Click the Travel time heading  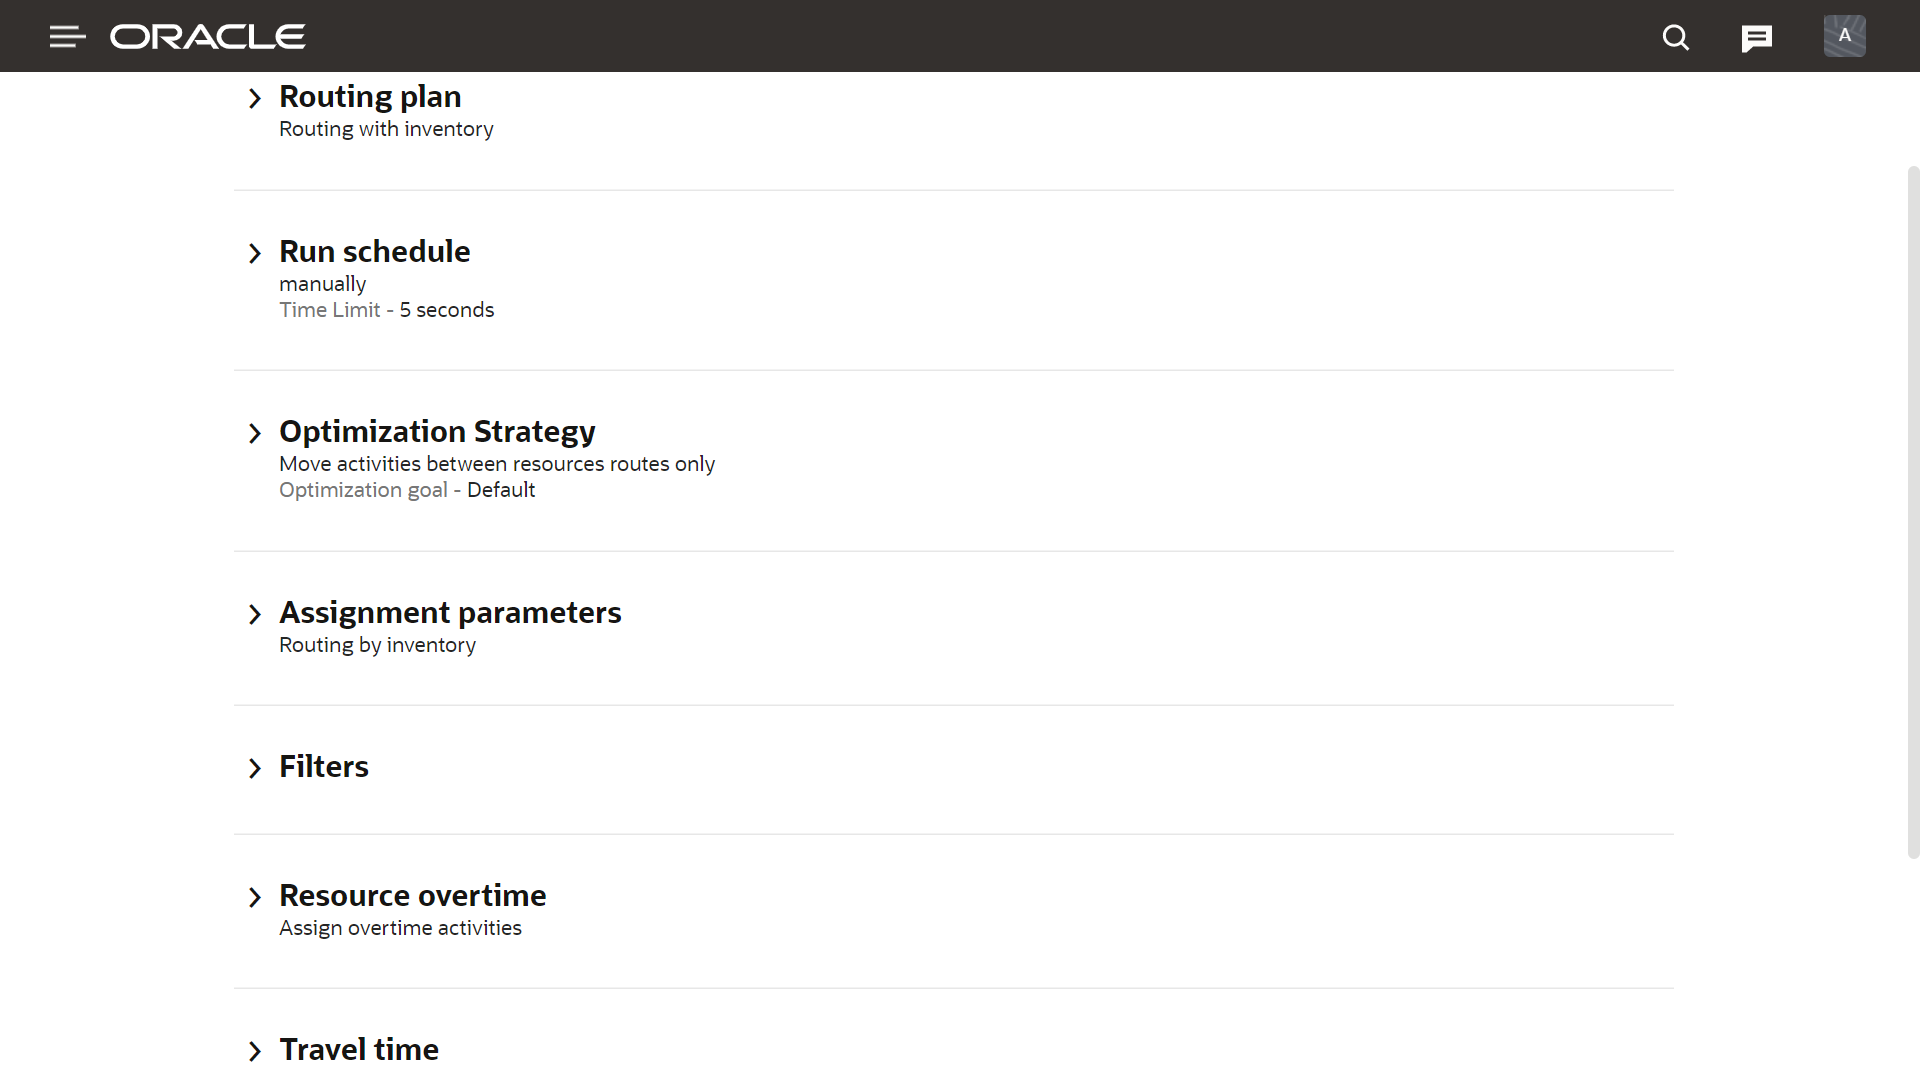(x=358, y=1049)
